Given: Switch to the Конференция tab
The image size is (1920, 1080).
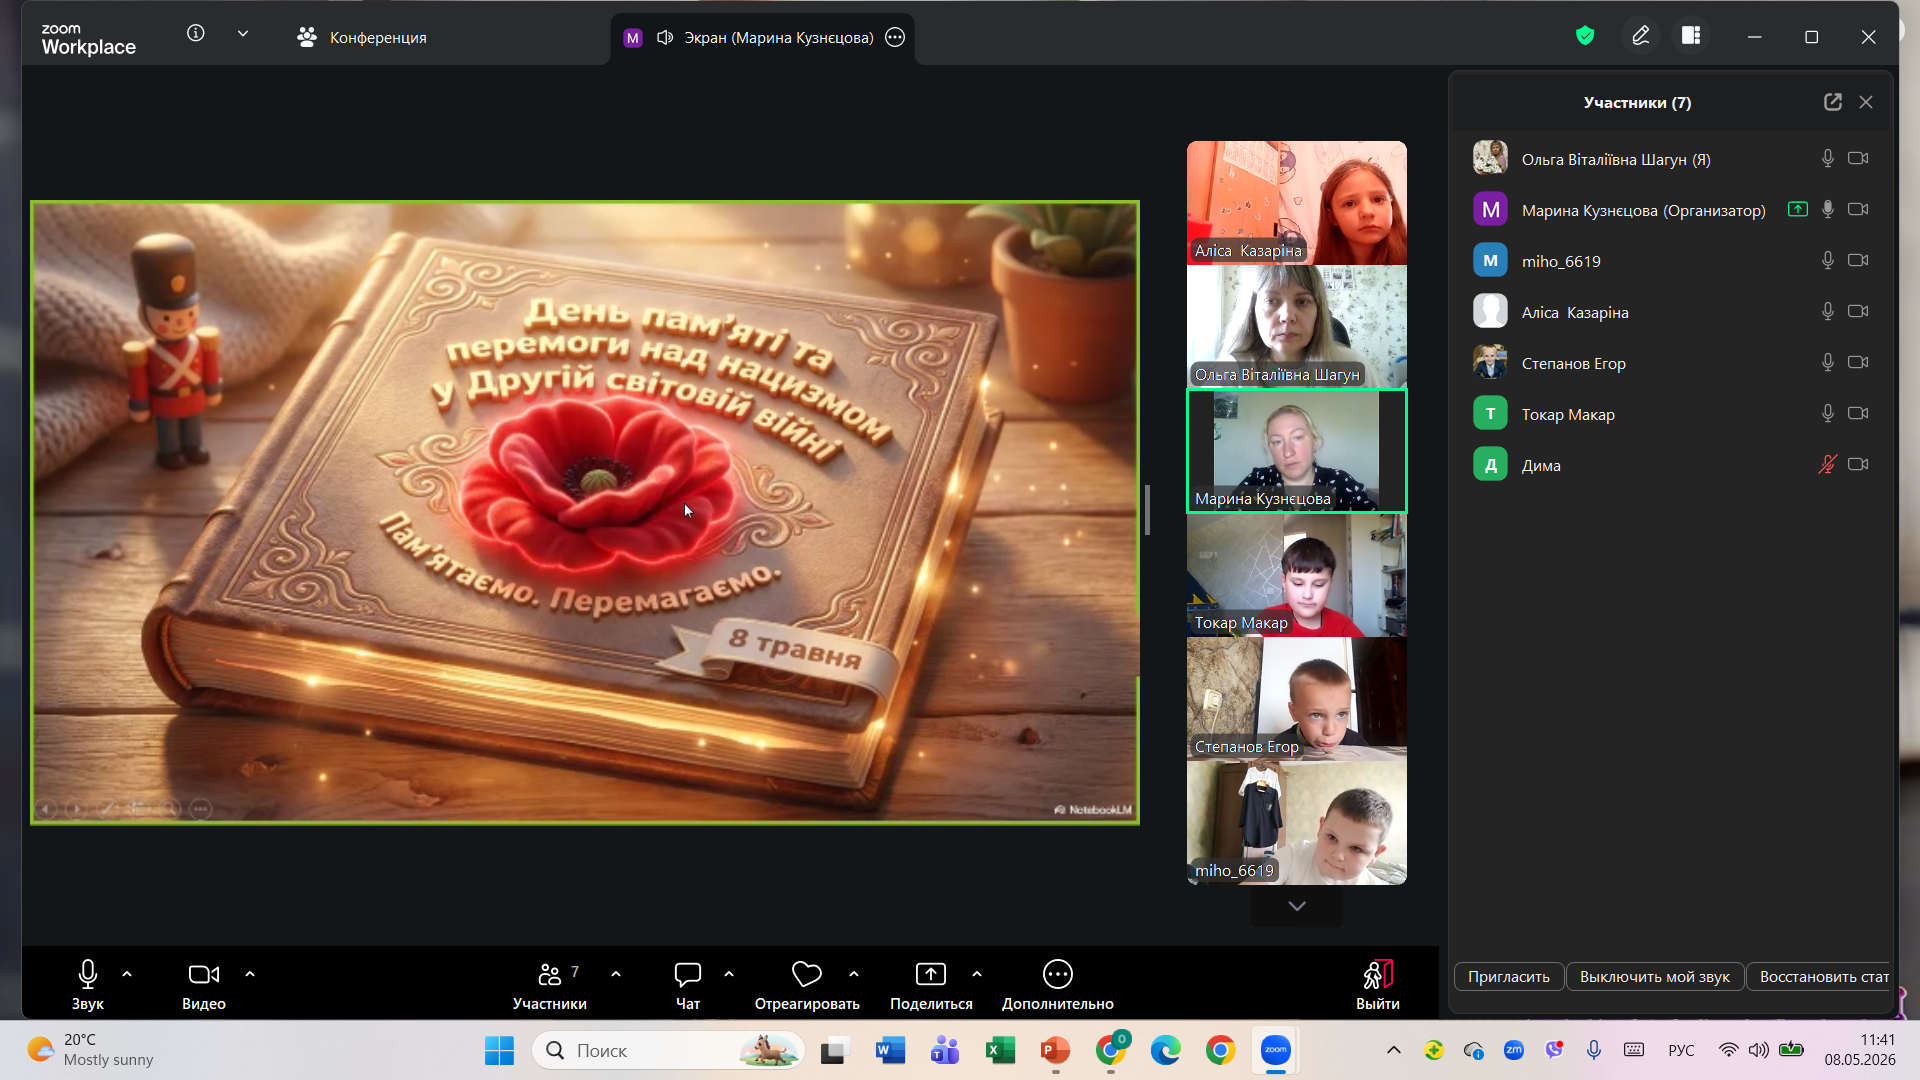Looking at the screenshot, I should (362, 37).
